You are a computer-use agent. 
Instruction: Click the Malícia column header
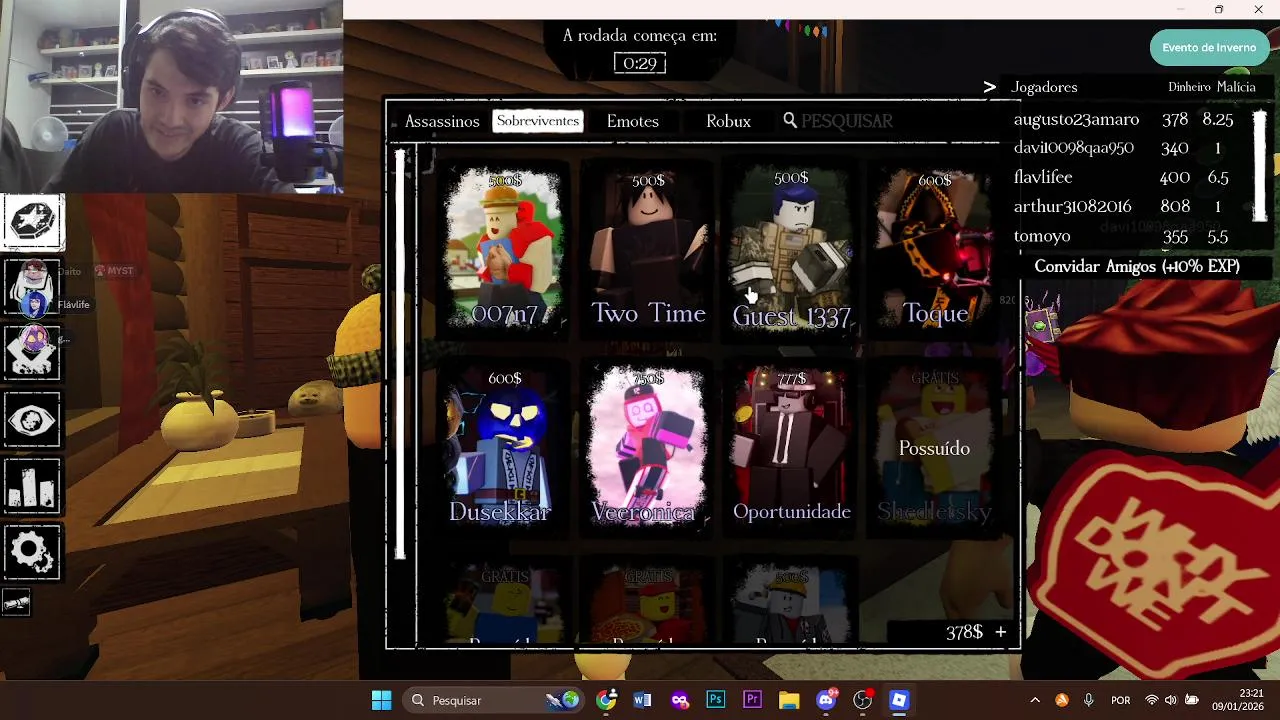(1236, 87)
